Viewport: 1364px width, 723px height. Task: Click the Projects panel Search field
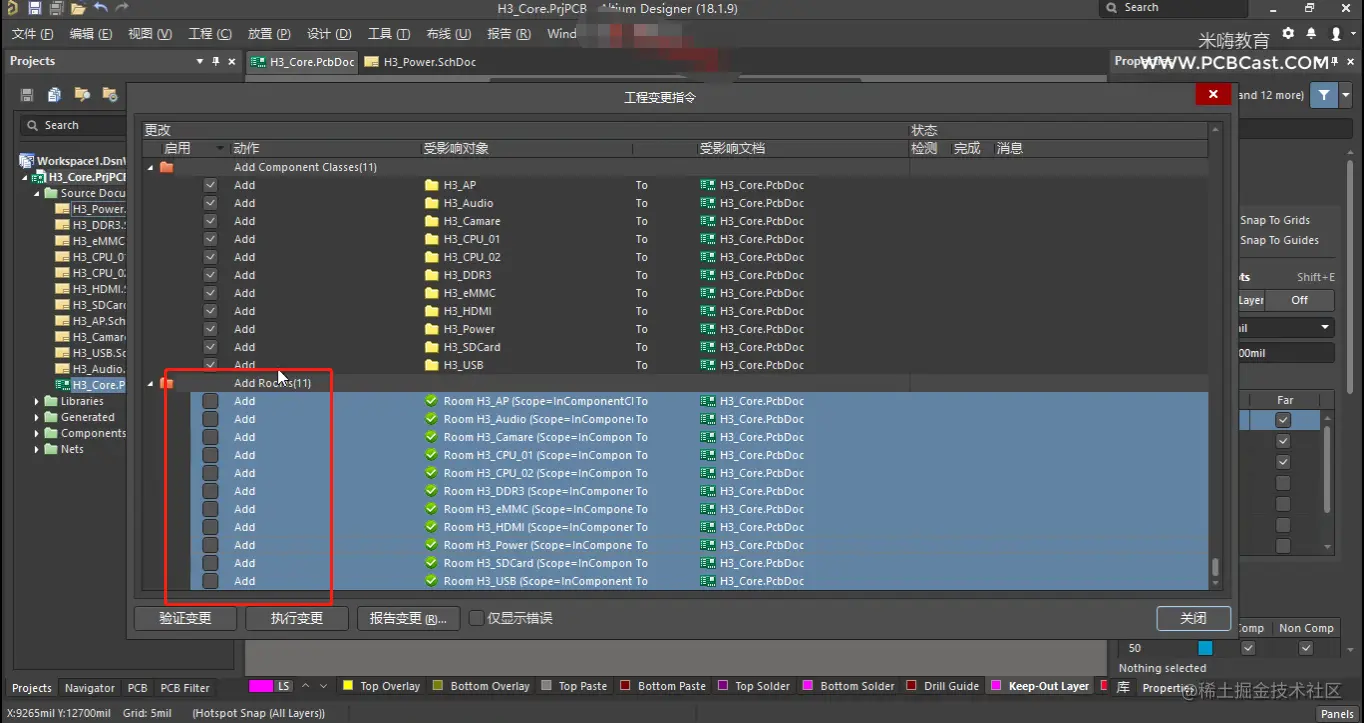(72, 125)
